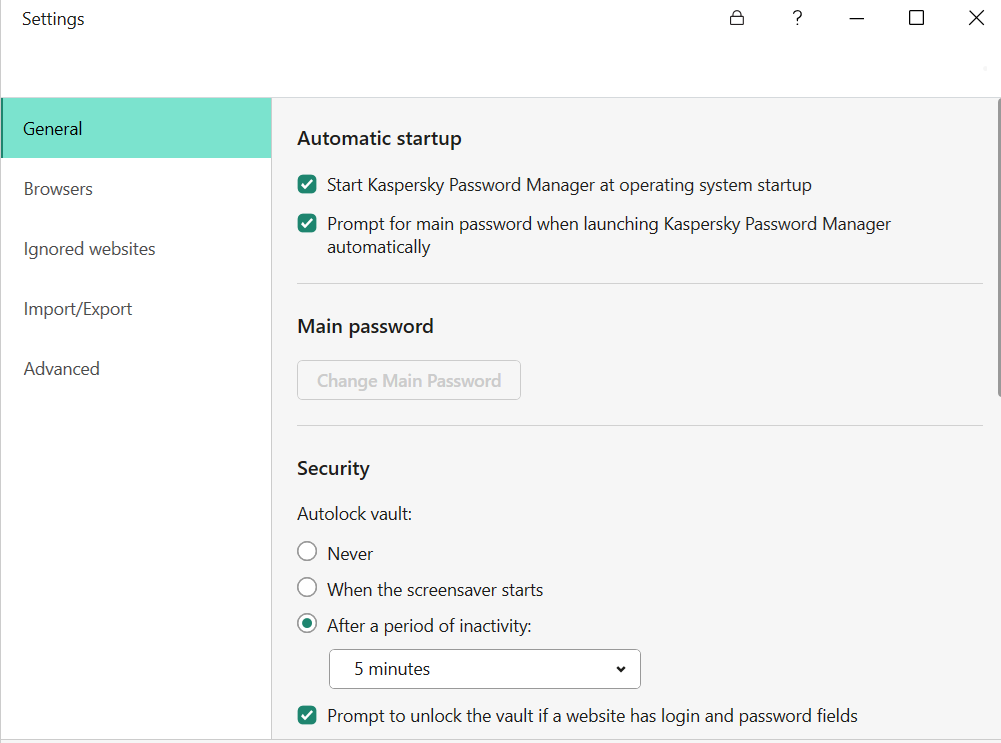This screenshot has width=1001, height=743.
Task: Uncheck Prompt for main password option
Action: point(307,224)
